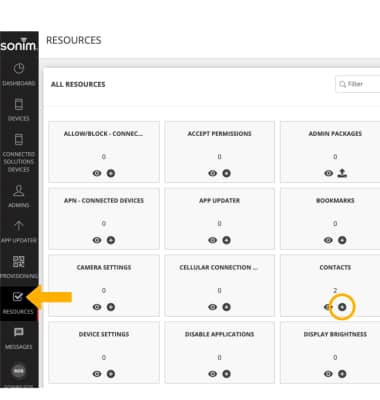Viewport: 380px width, 400px height.
Task: Click the Disable Applications card title
Action: 219,334
